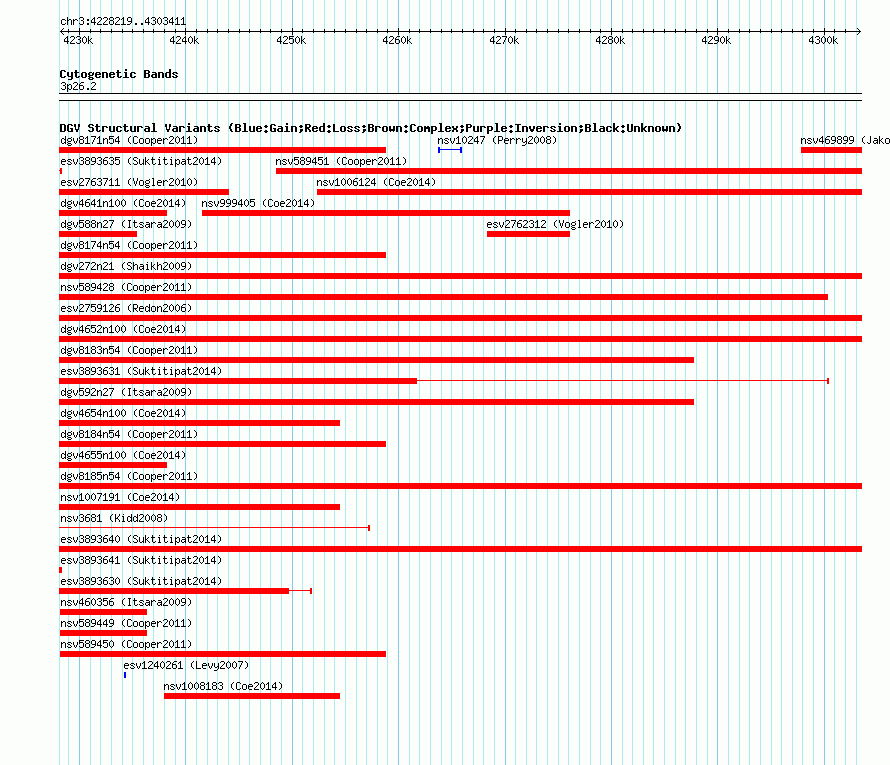Select nsv1008183 (Coe2014) label
Viewport: 890px width, 765px height.
[x=223, y=686]
